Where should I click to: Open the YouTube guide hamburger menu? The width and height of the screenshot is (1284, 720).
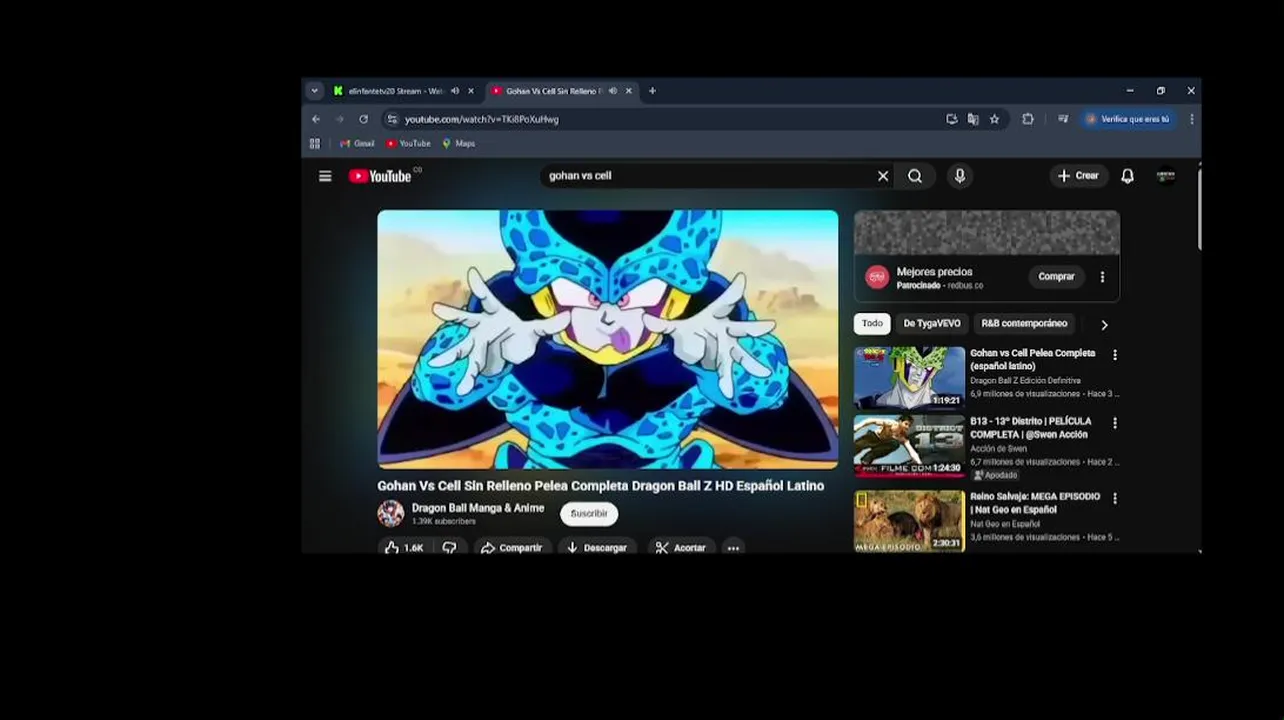pos(325,176)
